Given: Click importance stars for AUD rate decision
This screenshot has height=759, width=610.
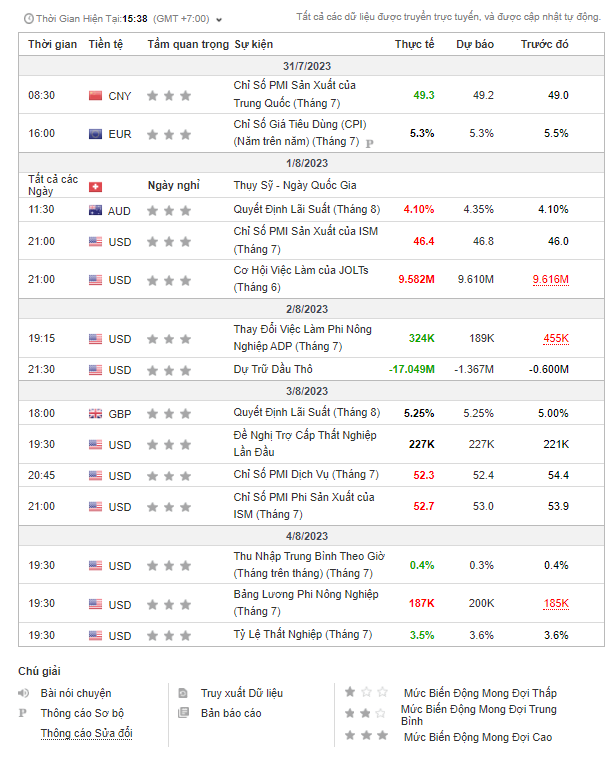Looking at the screenshot, I should (168, 210).
